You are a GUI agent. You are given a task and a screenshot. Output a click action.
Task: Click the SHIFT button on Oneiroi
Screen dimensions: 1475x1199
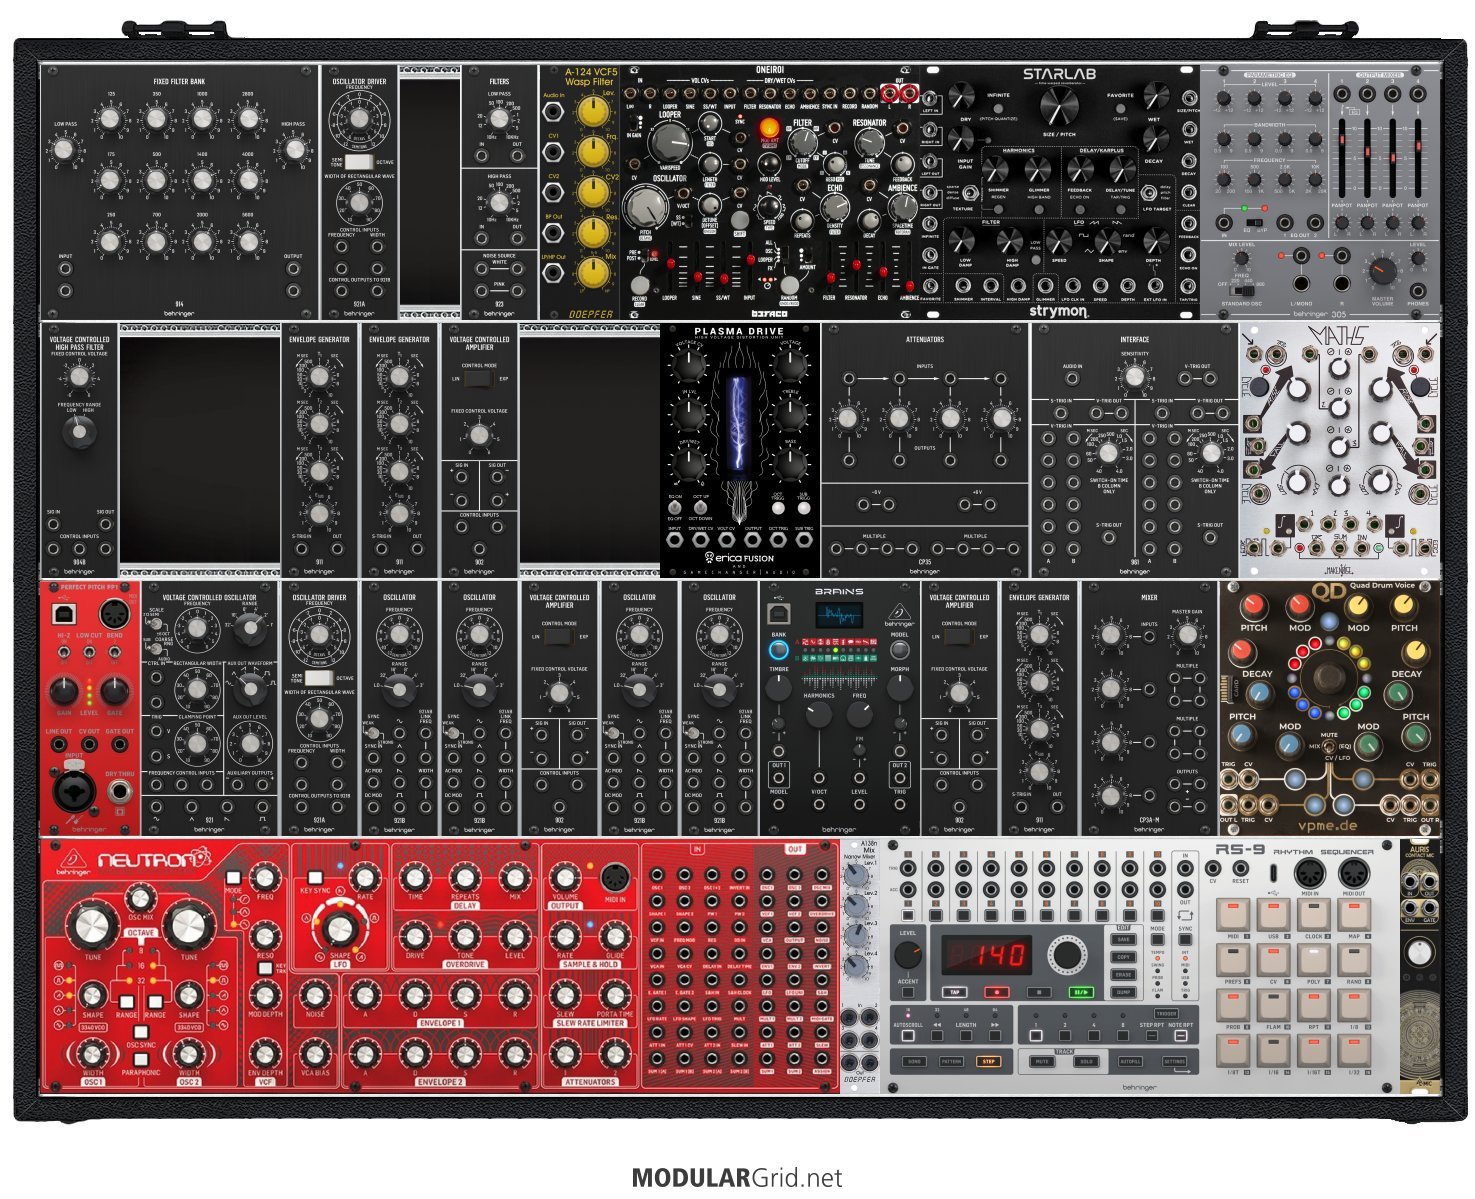(x=739, y=220)
